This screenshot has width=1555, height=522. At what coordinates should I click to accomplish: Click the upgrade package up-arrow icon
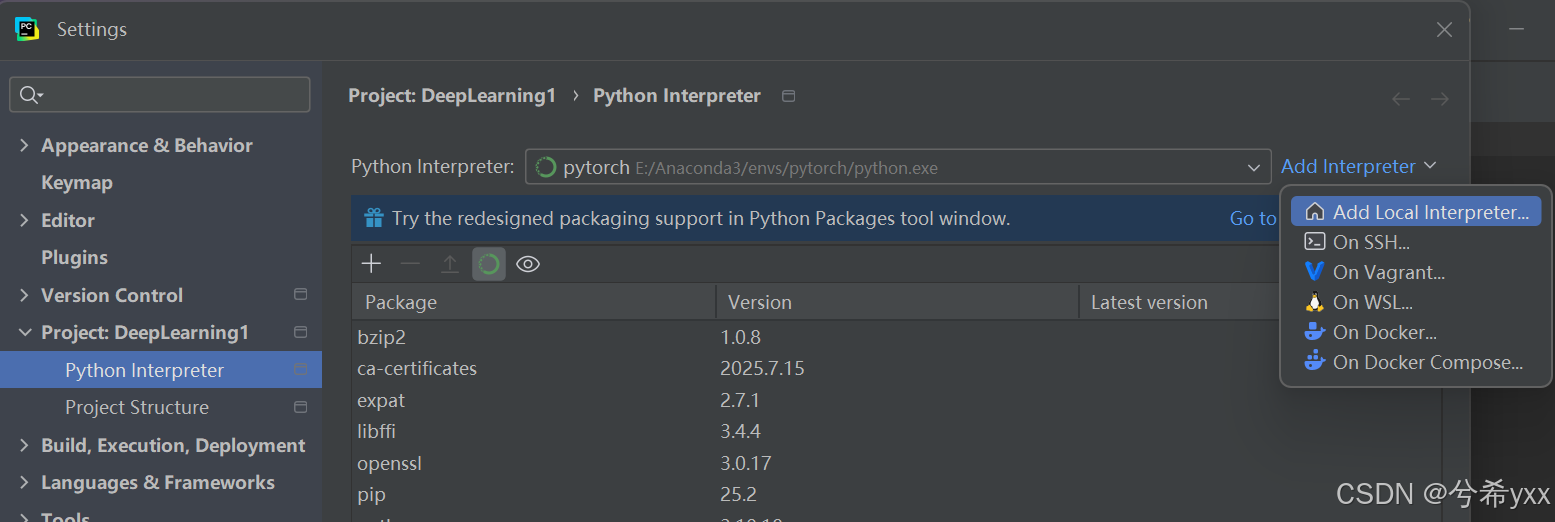450,264
